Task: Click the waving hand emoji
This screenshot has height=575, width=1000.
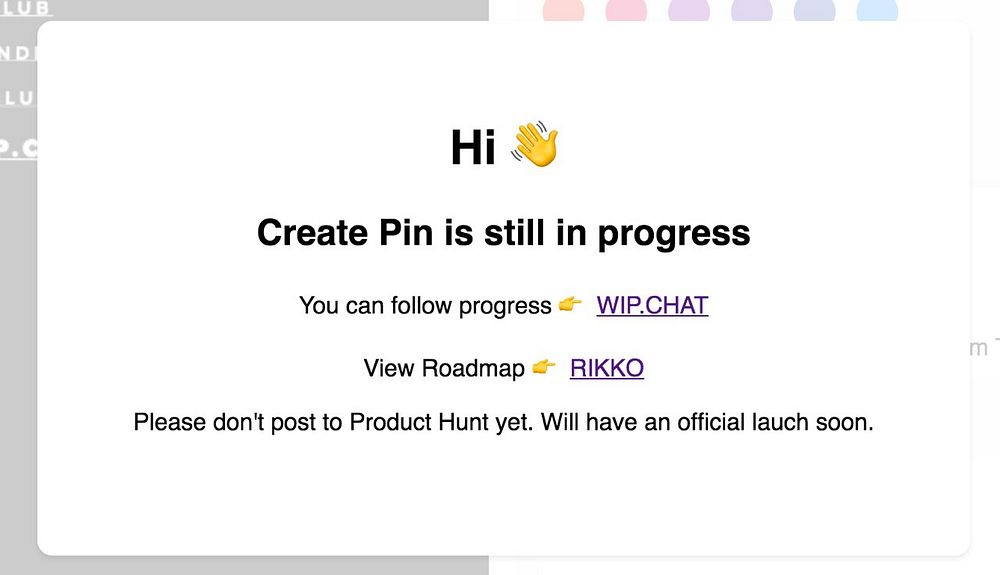Action: click(535, 146)
